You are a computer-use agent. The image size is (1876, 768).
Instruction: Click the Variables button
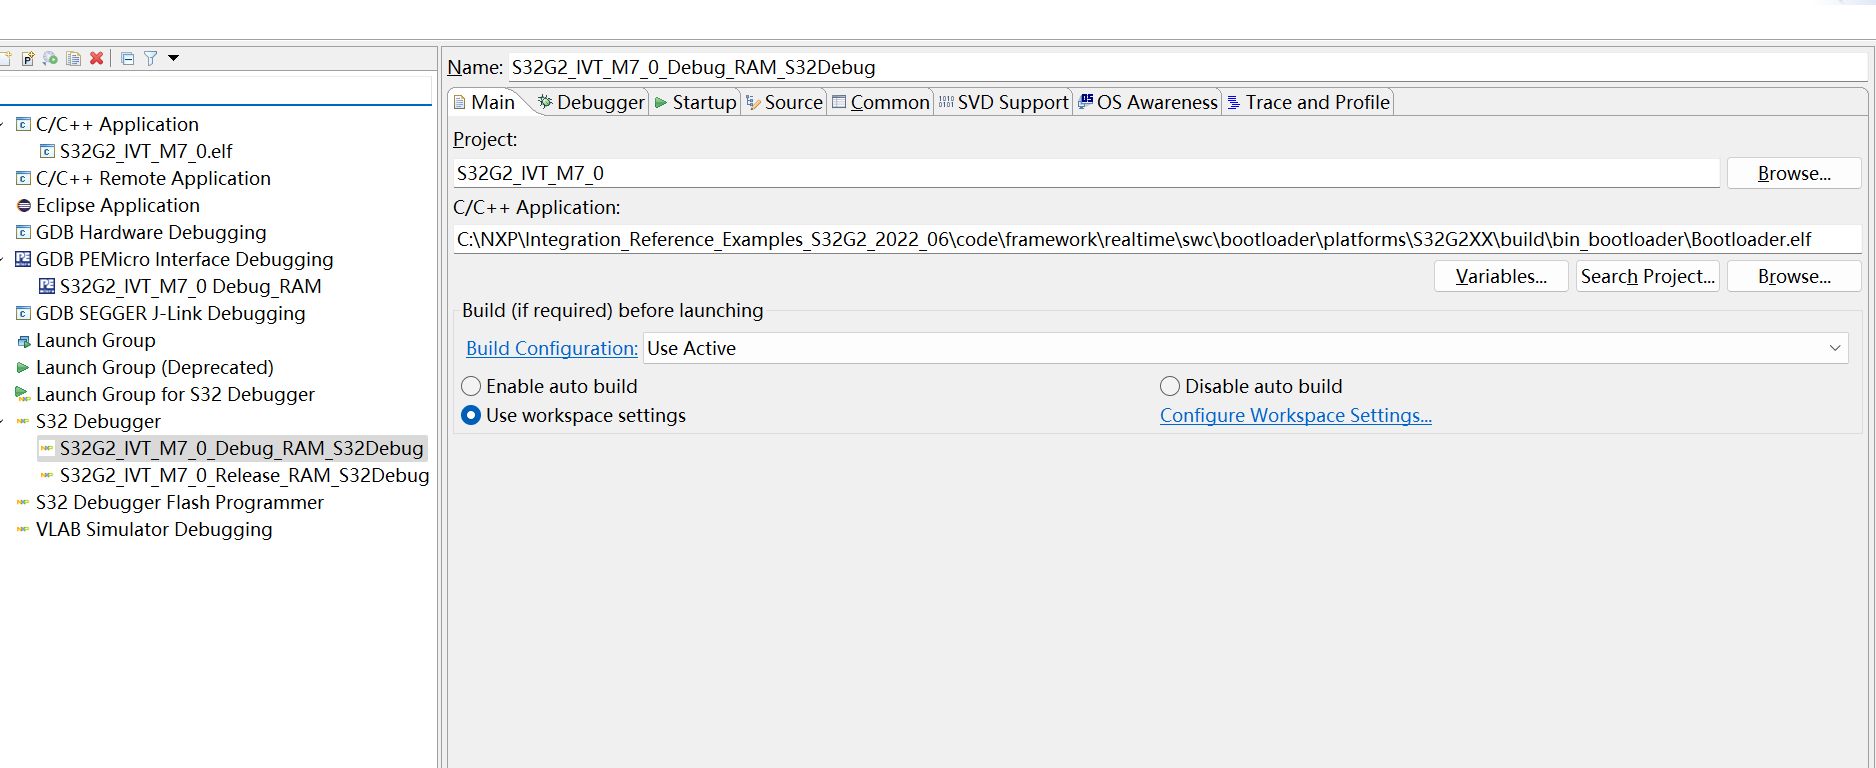click(1500, 276)
